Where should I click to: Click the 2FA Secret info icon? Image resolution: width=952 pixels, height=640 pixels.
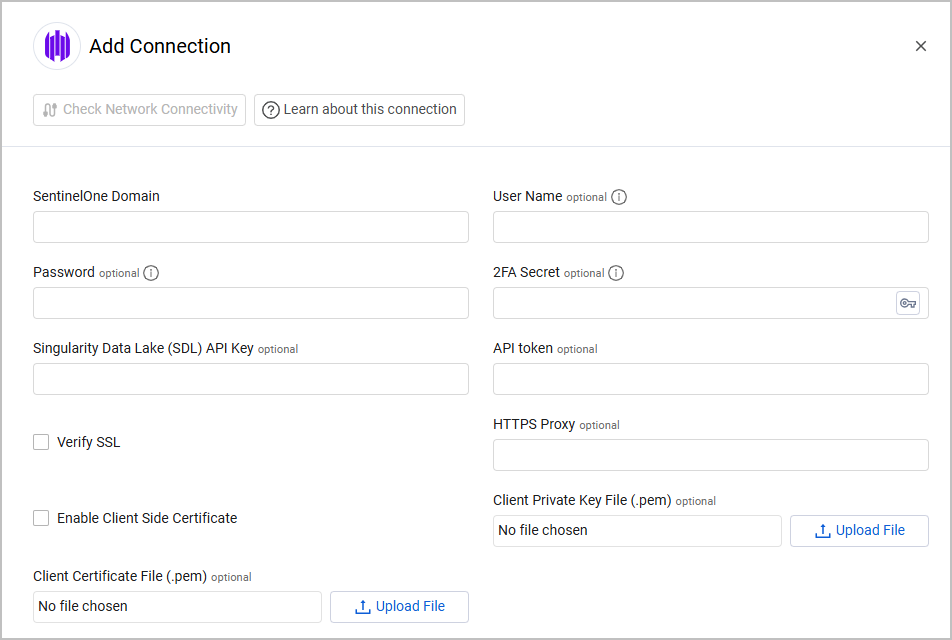pos(616,273)
